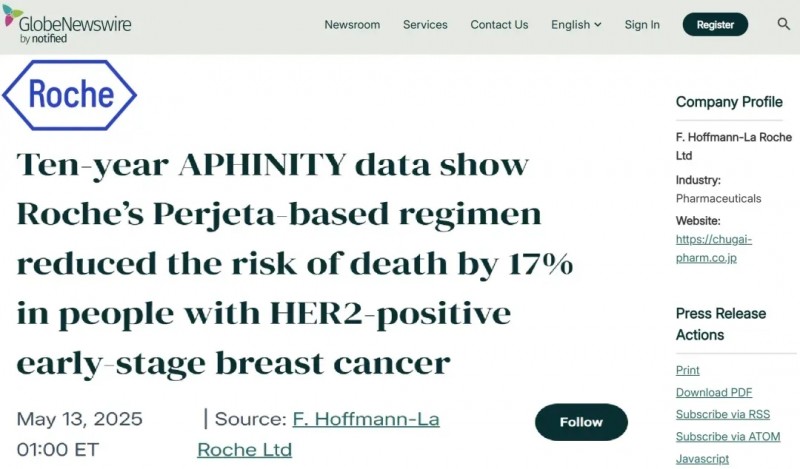Go to Contact Us page
The image size is (800, 469).
[499, 25]
